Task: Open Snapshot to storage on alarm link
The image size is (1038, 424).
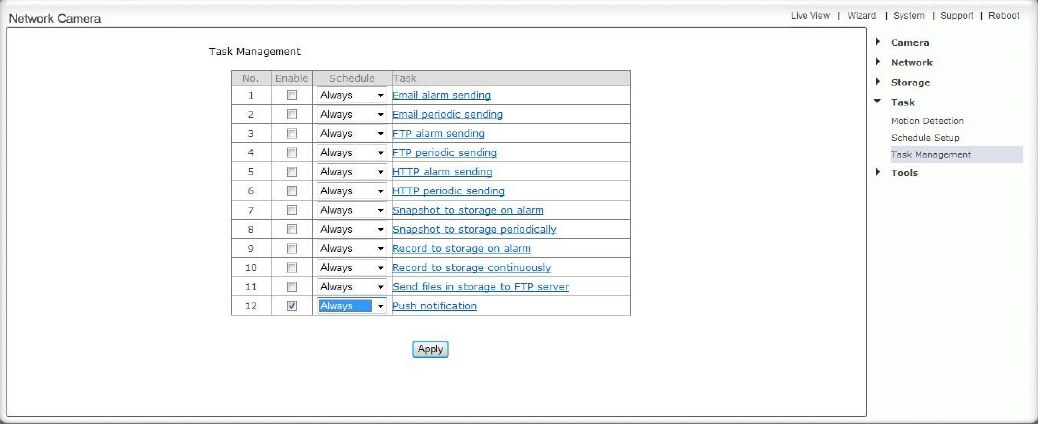Action: point(468,211)
